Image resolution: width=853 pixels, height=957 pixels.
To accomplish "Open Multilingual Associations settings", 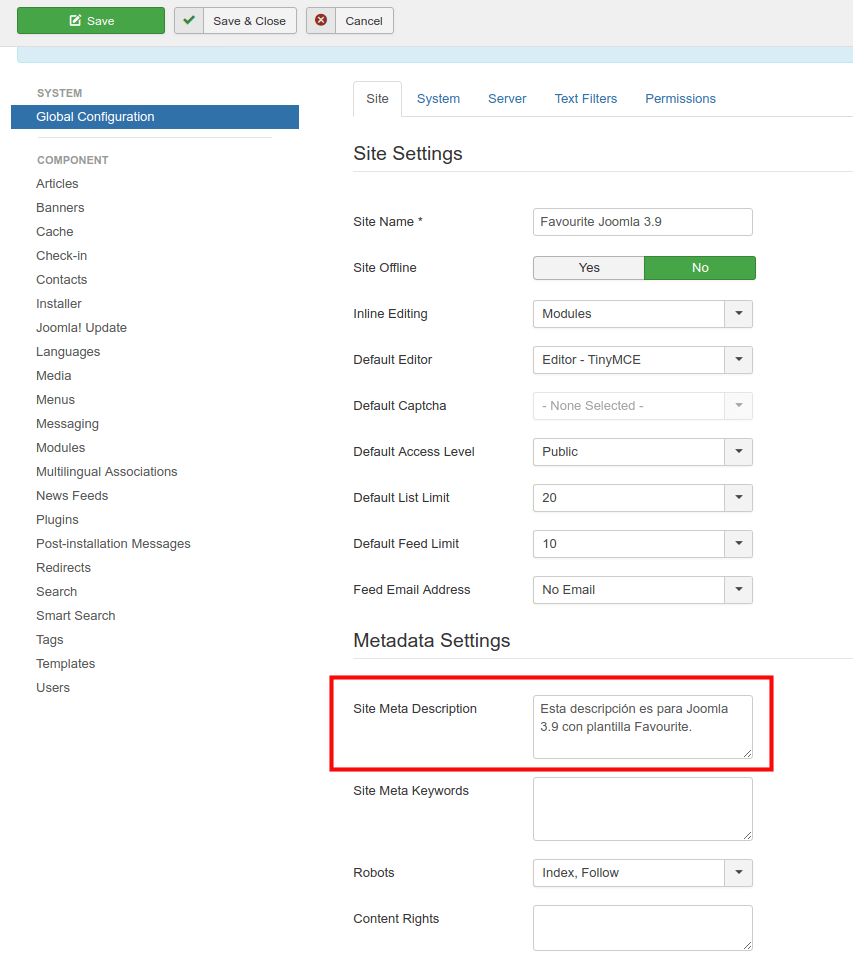I will [x=107, y=472].
